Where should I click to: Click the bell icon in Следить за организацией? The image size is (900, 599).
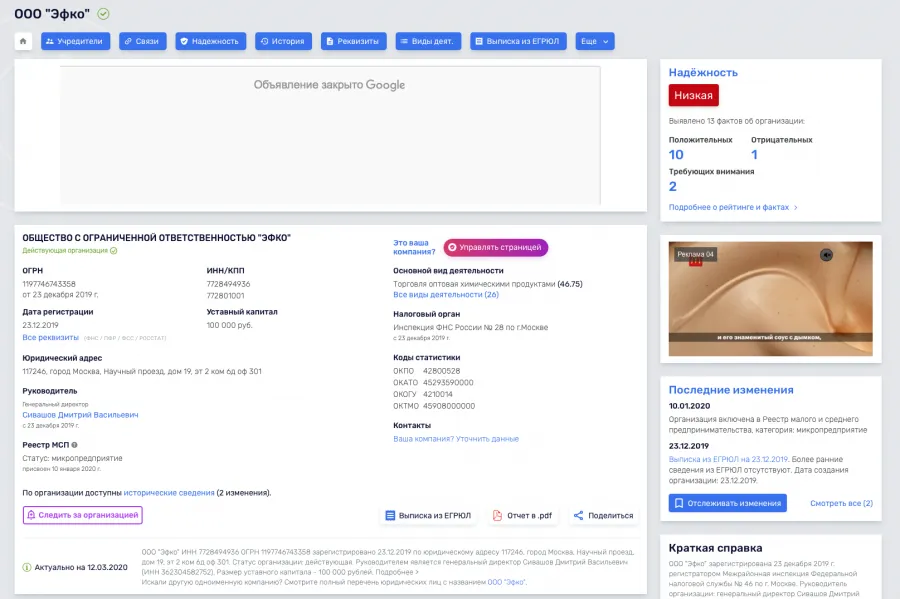coord(32,515)
